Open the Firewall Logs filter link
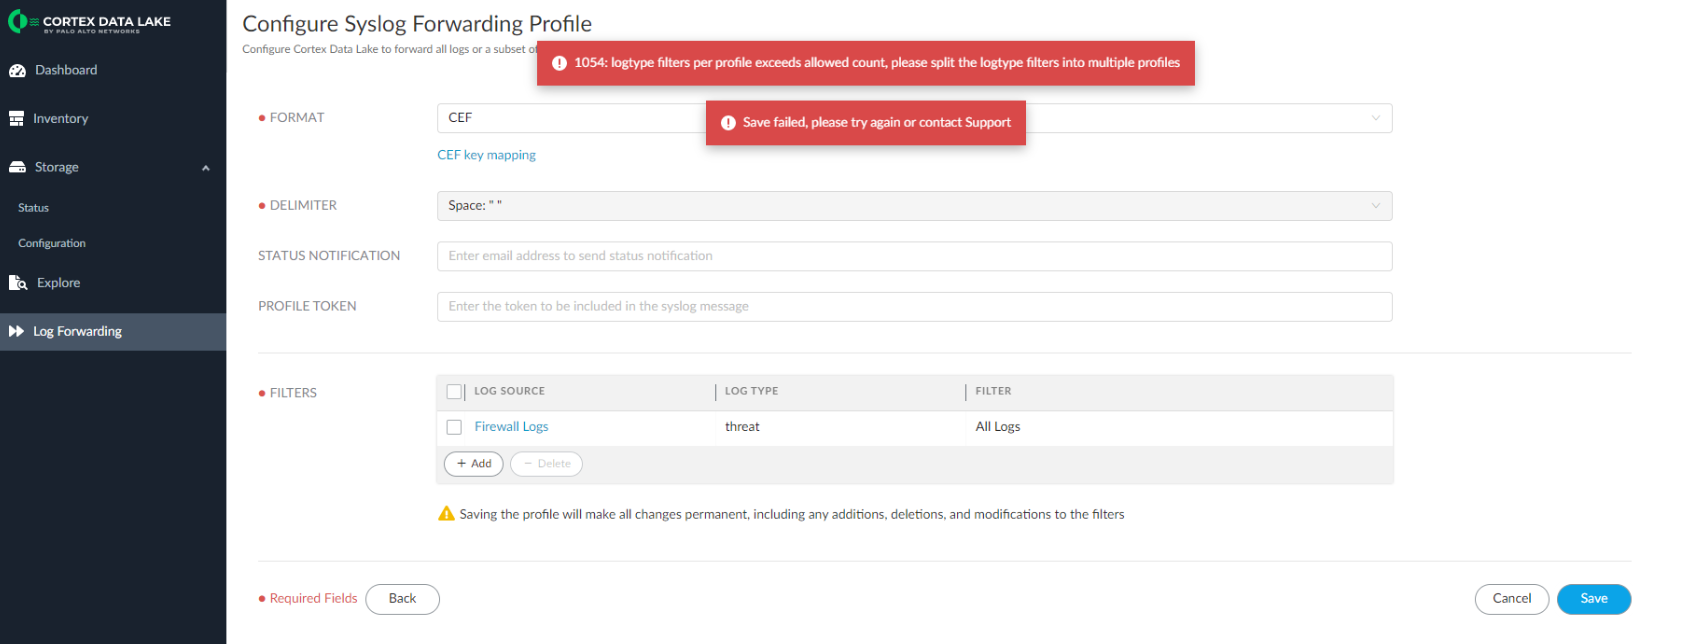 (x=511, y=427)
